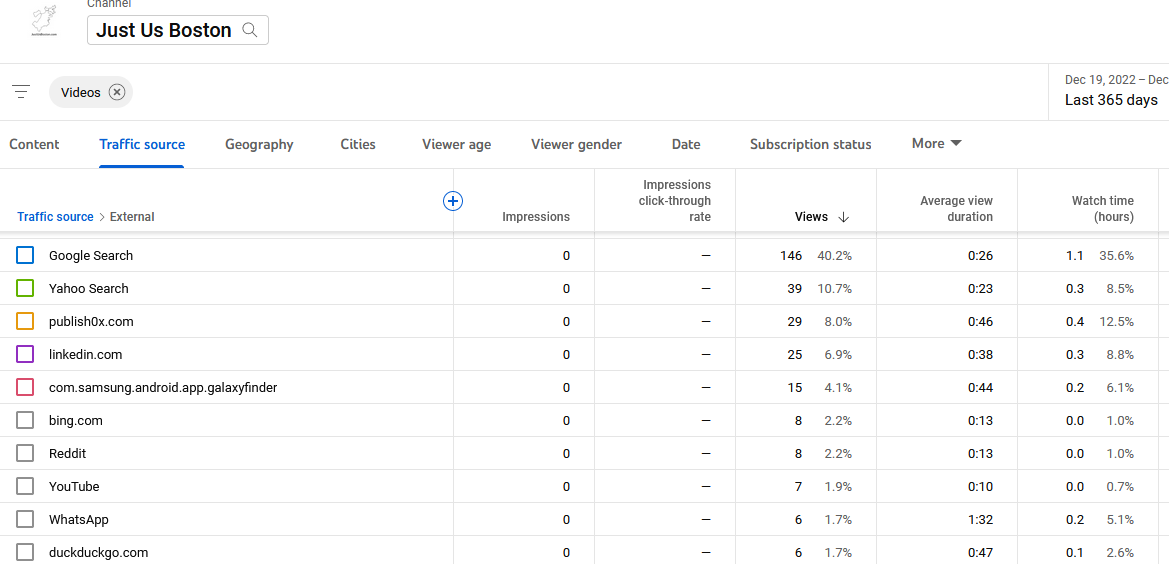Click the WhatsApp row label

(x=79, y=519)
